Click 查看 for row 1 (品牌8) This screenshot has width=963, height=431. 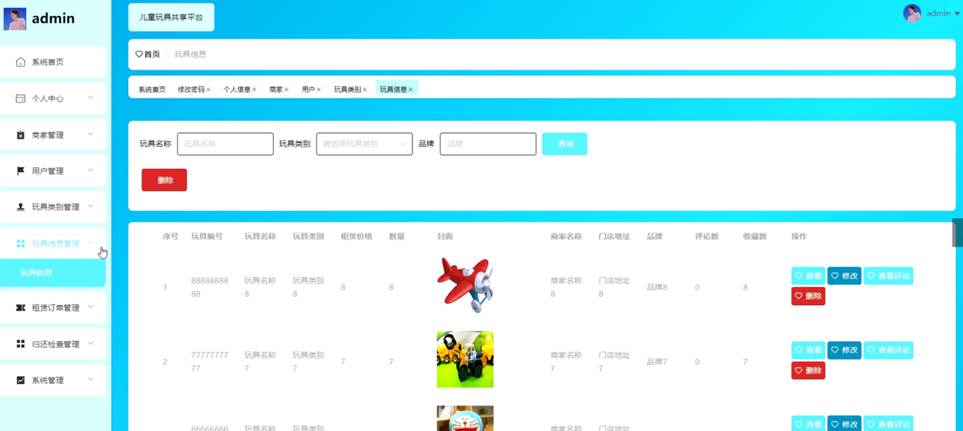coord(808,276)
